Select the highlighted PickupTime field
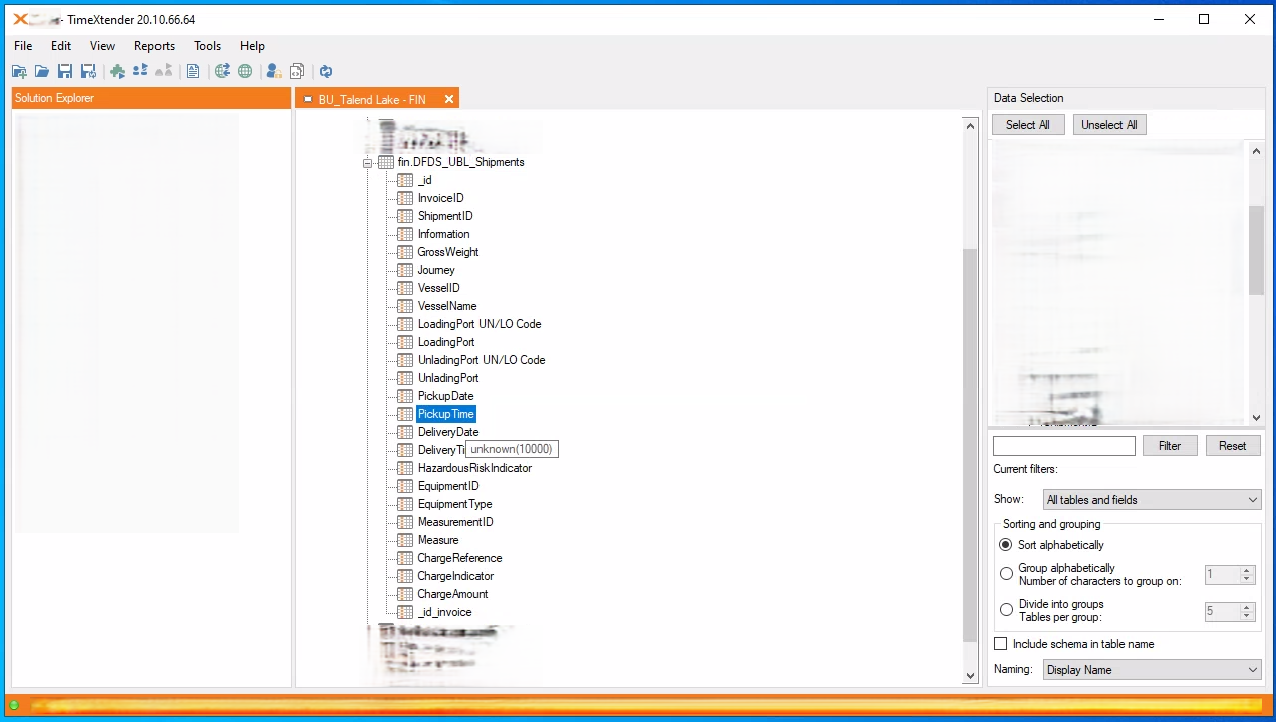This screenshot has height=722, width=1276. point(446,414)
